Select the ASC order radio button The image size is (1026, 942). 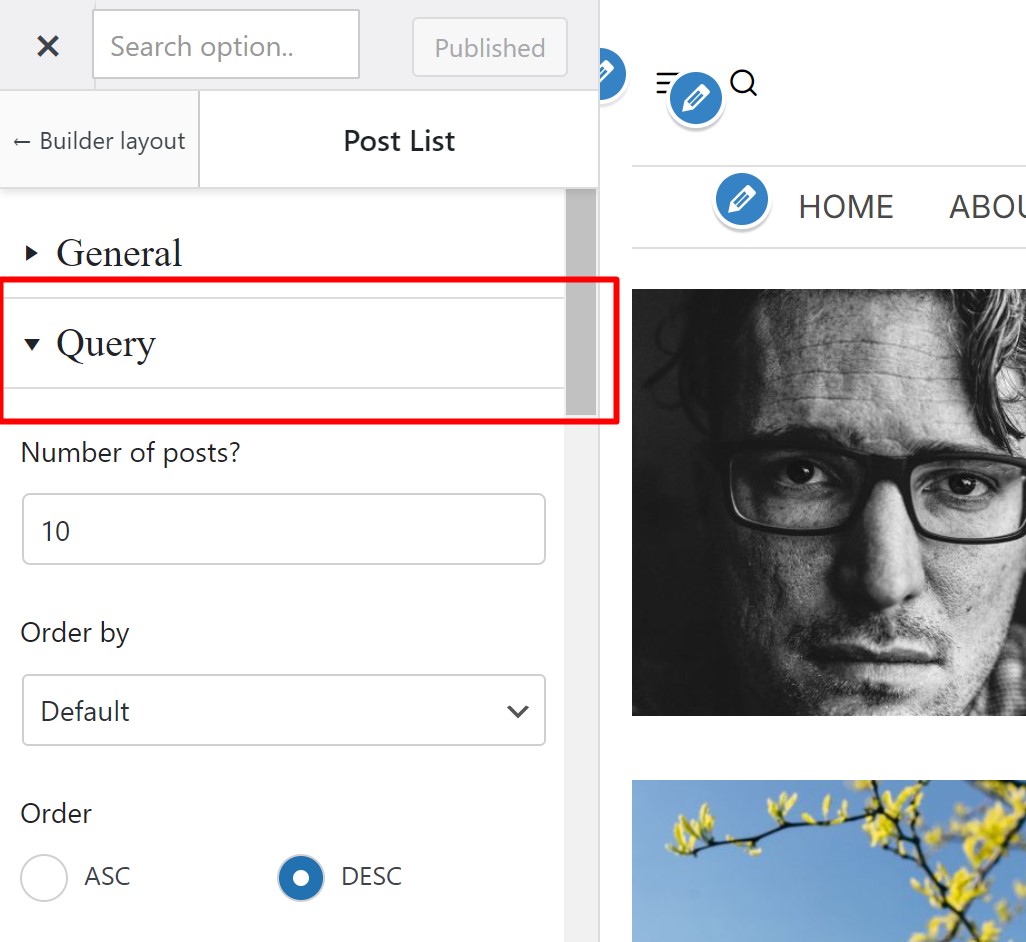44,877
